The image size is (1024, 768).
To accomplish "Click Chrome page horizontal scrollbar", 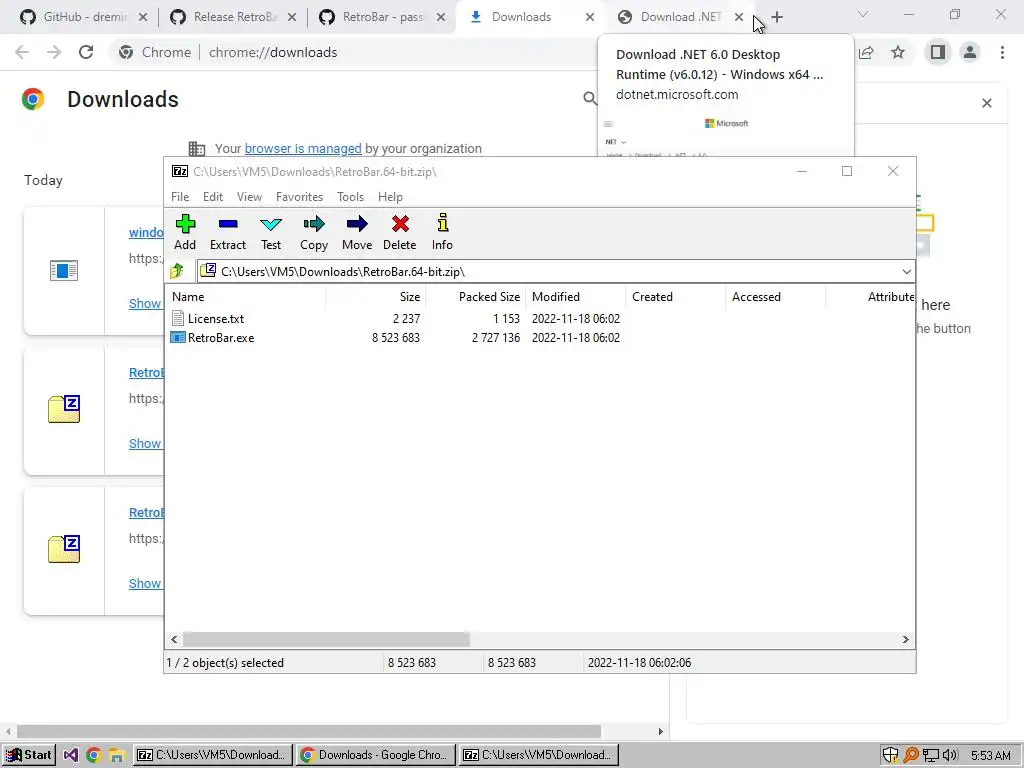I will (309, 731).
